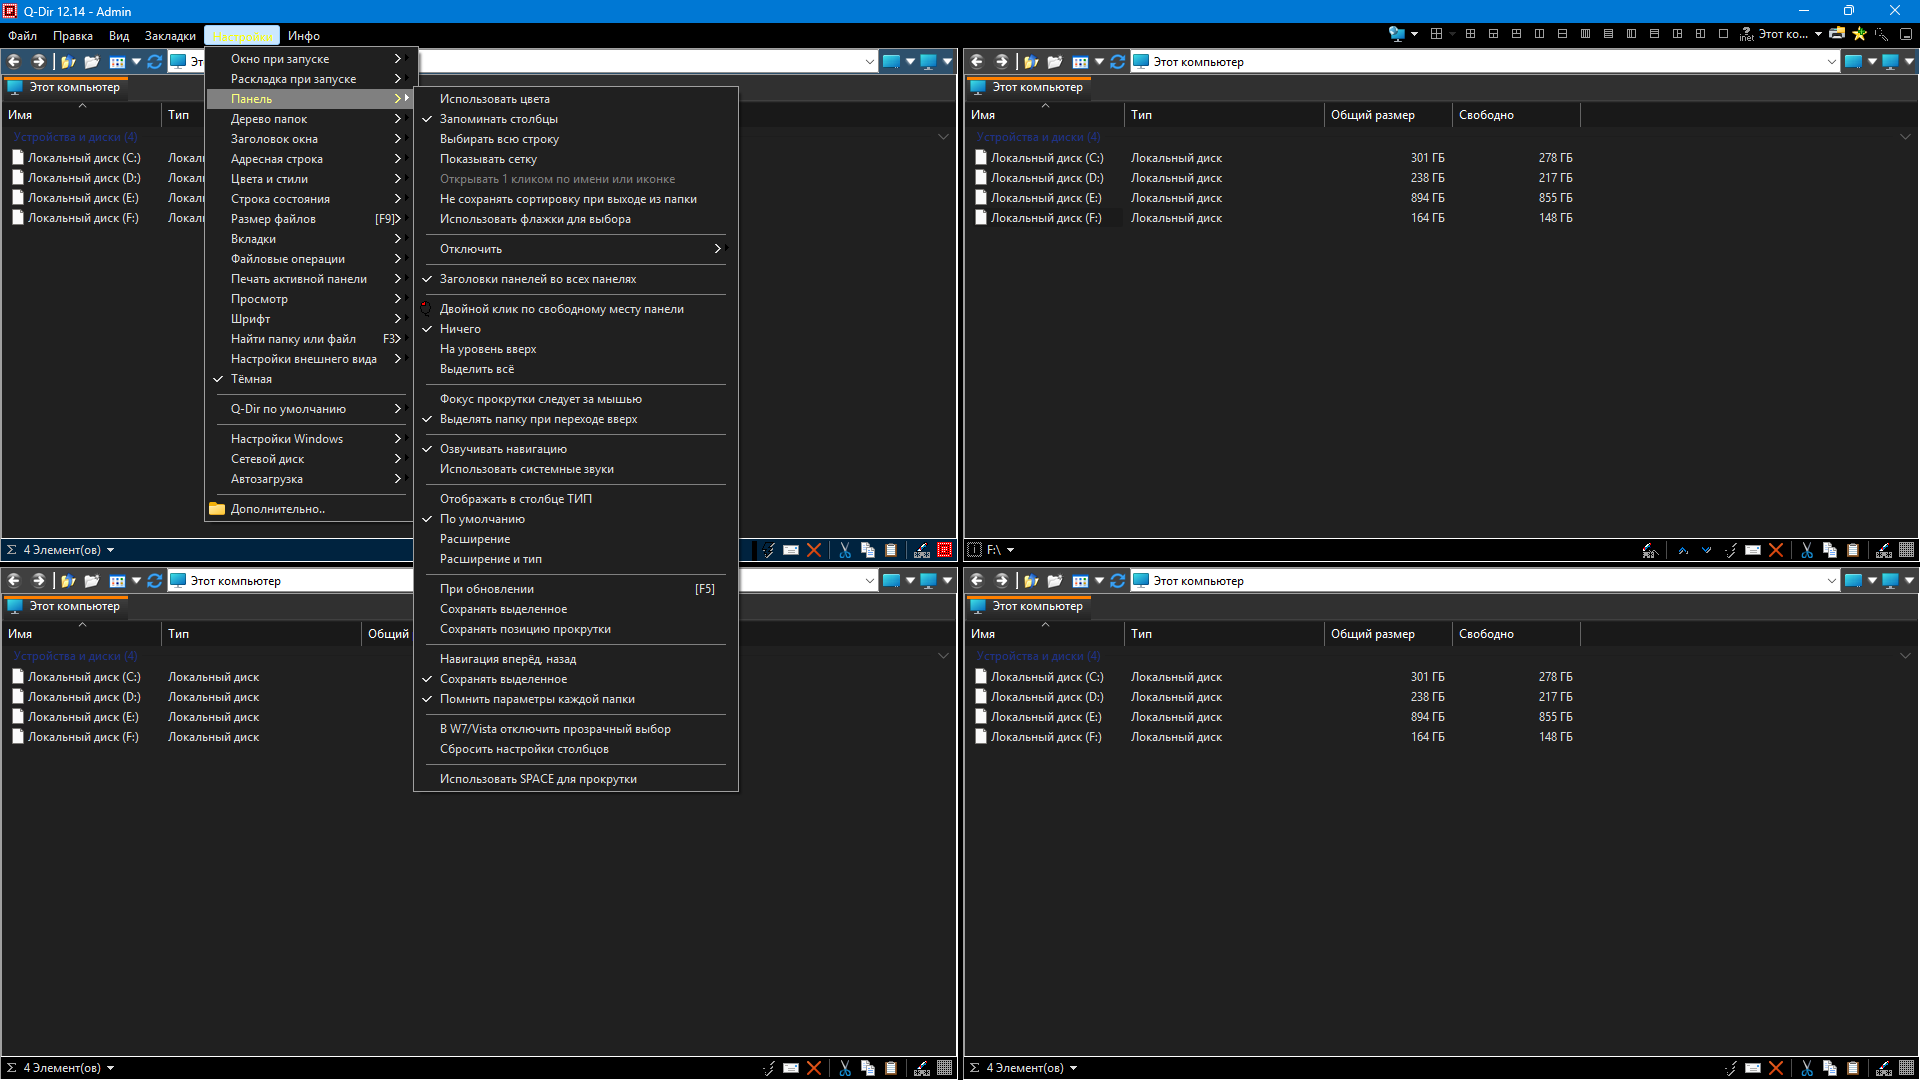The image size is (1920, 1080).
Task: Open address bar dropdown in bottom-right pane
Action: click(x=1831, y=580)
